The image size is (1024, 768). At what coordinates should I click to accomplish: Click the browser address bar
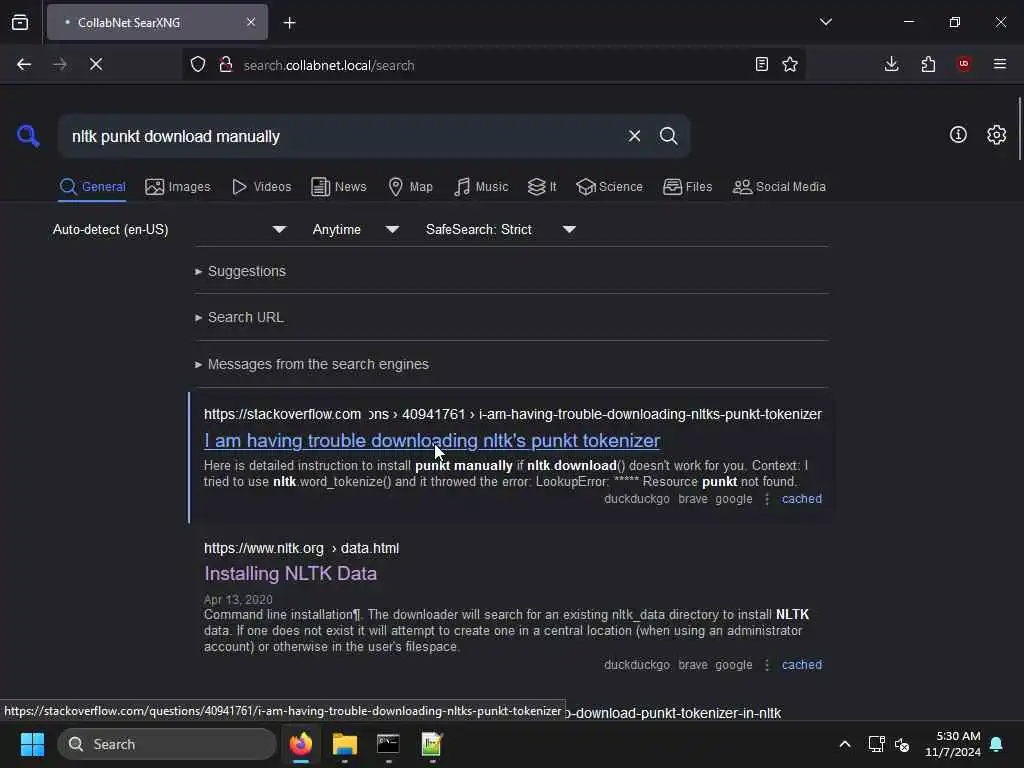pyautogui.click(x=493, y=65)
